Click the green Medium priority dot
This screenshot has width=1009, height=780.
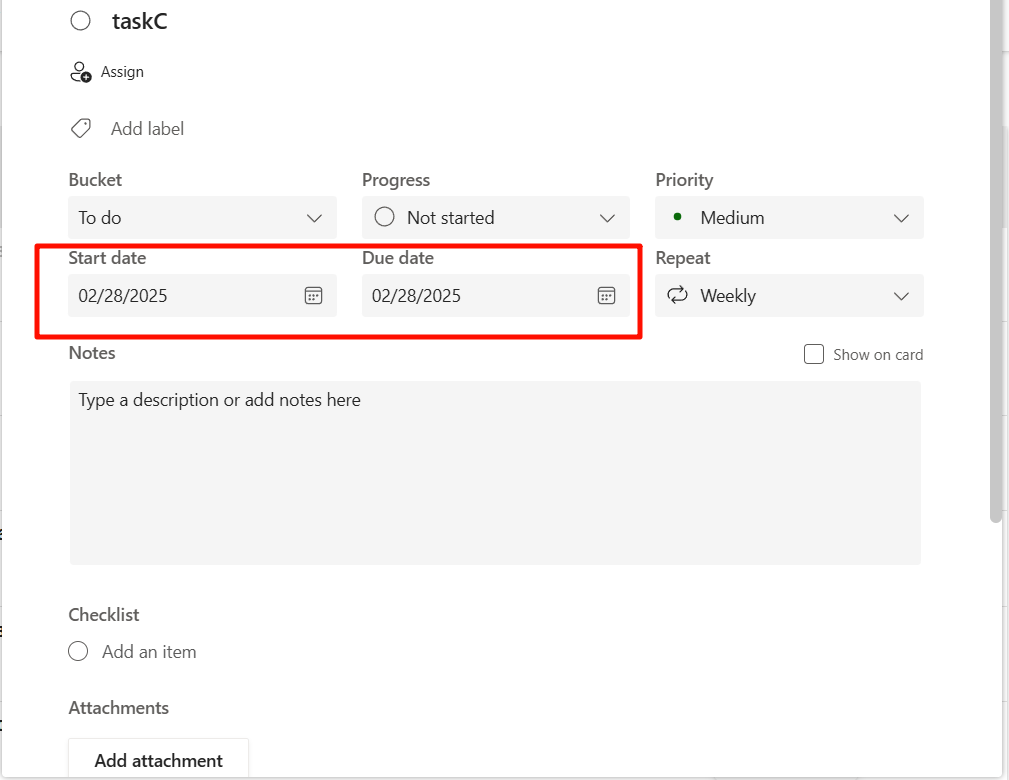coord(677,217)
